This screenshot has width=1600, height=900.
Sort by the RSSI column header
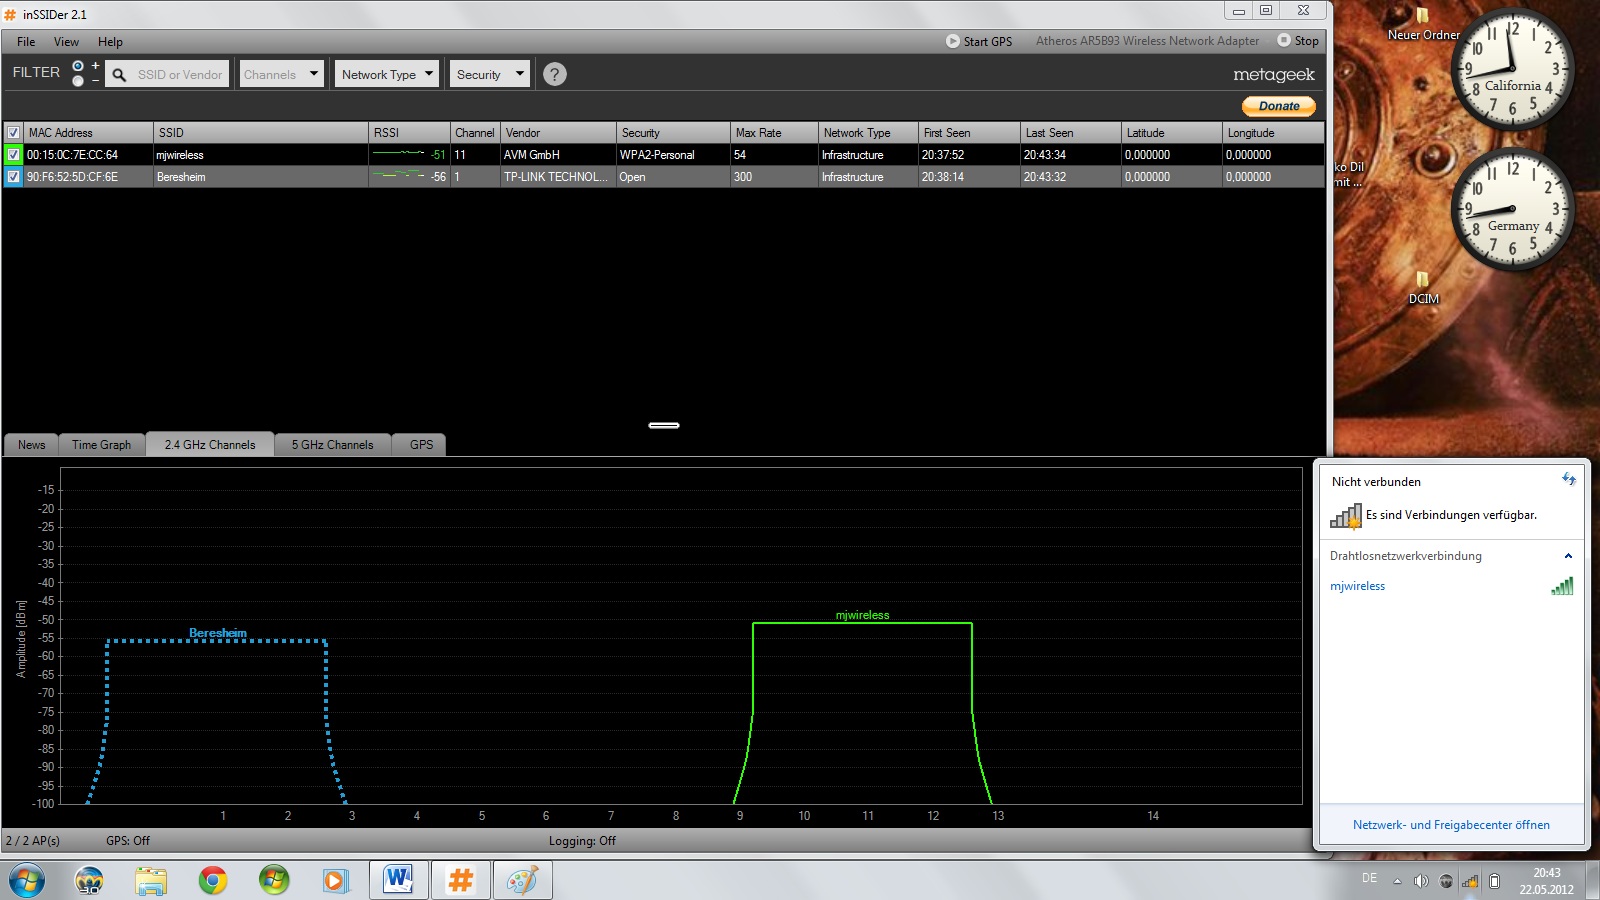(x=409, y=133)
